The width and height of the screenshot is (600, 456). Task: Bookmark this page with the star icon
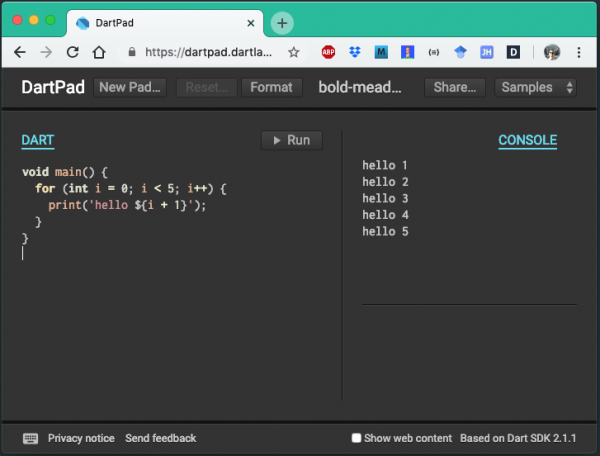point(293,52)
